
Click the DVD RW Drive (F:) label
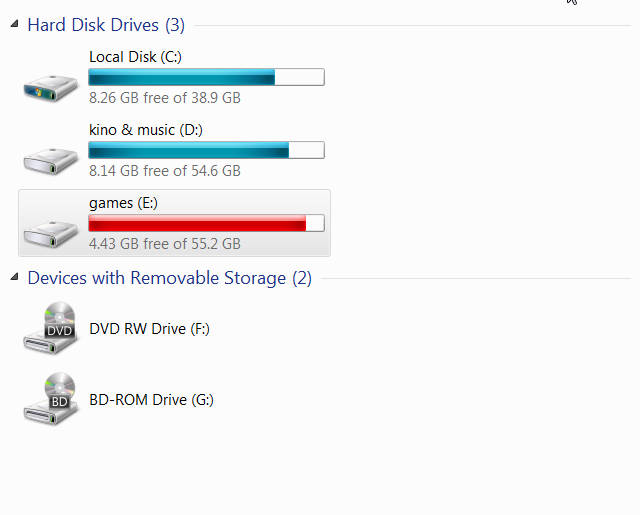(x=149, y=328)
